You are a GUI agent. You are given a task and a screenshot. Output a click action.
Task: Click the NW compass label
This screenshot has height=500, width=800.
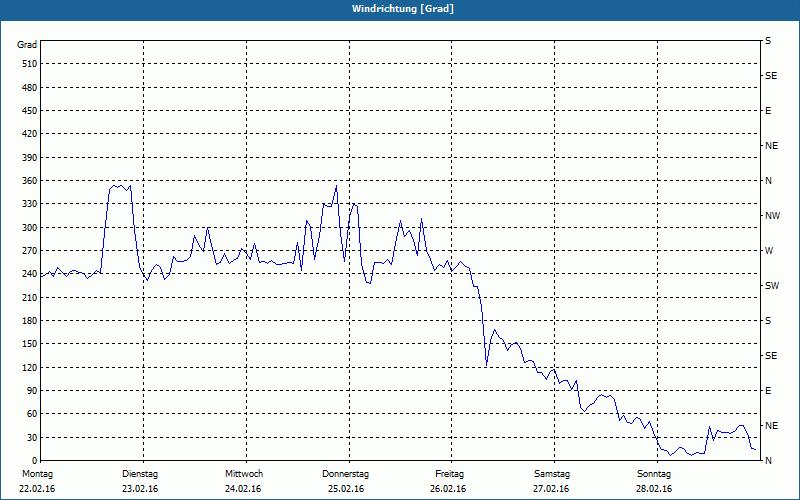coord(772,216)
